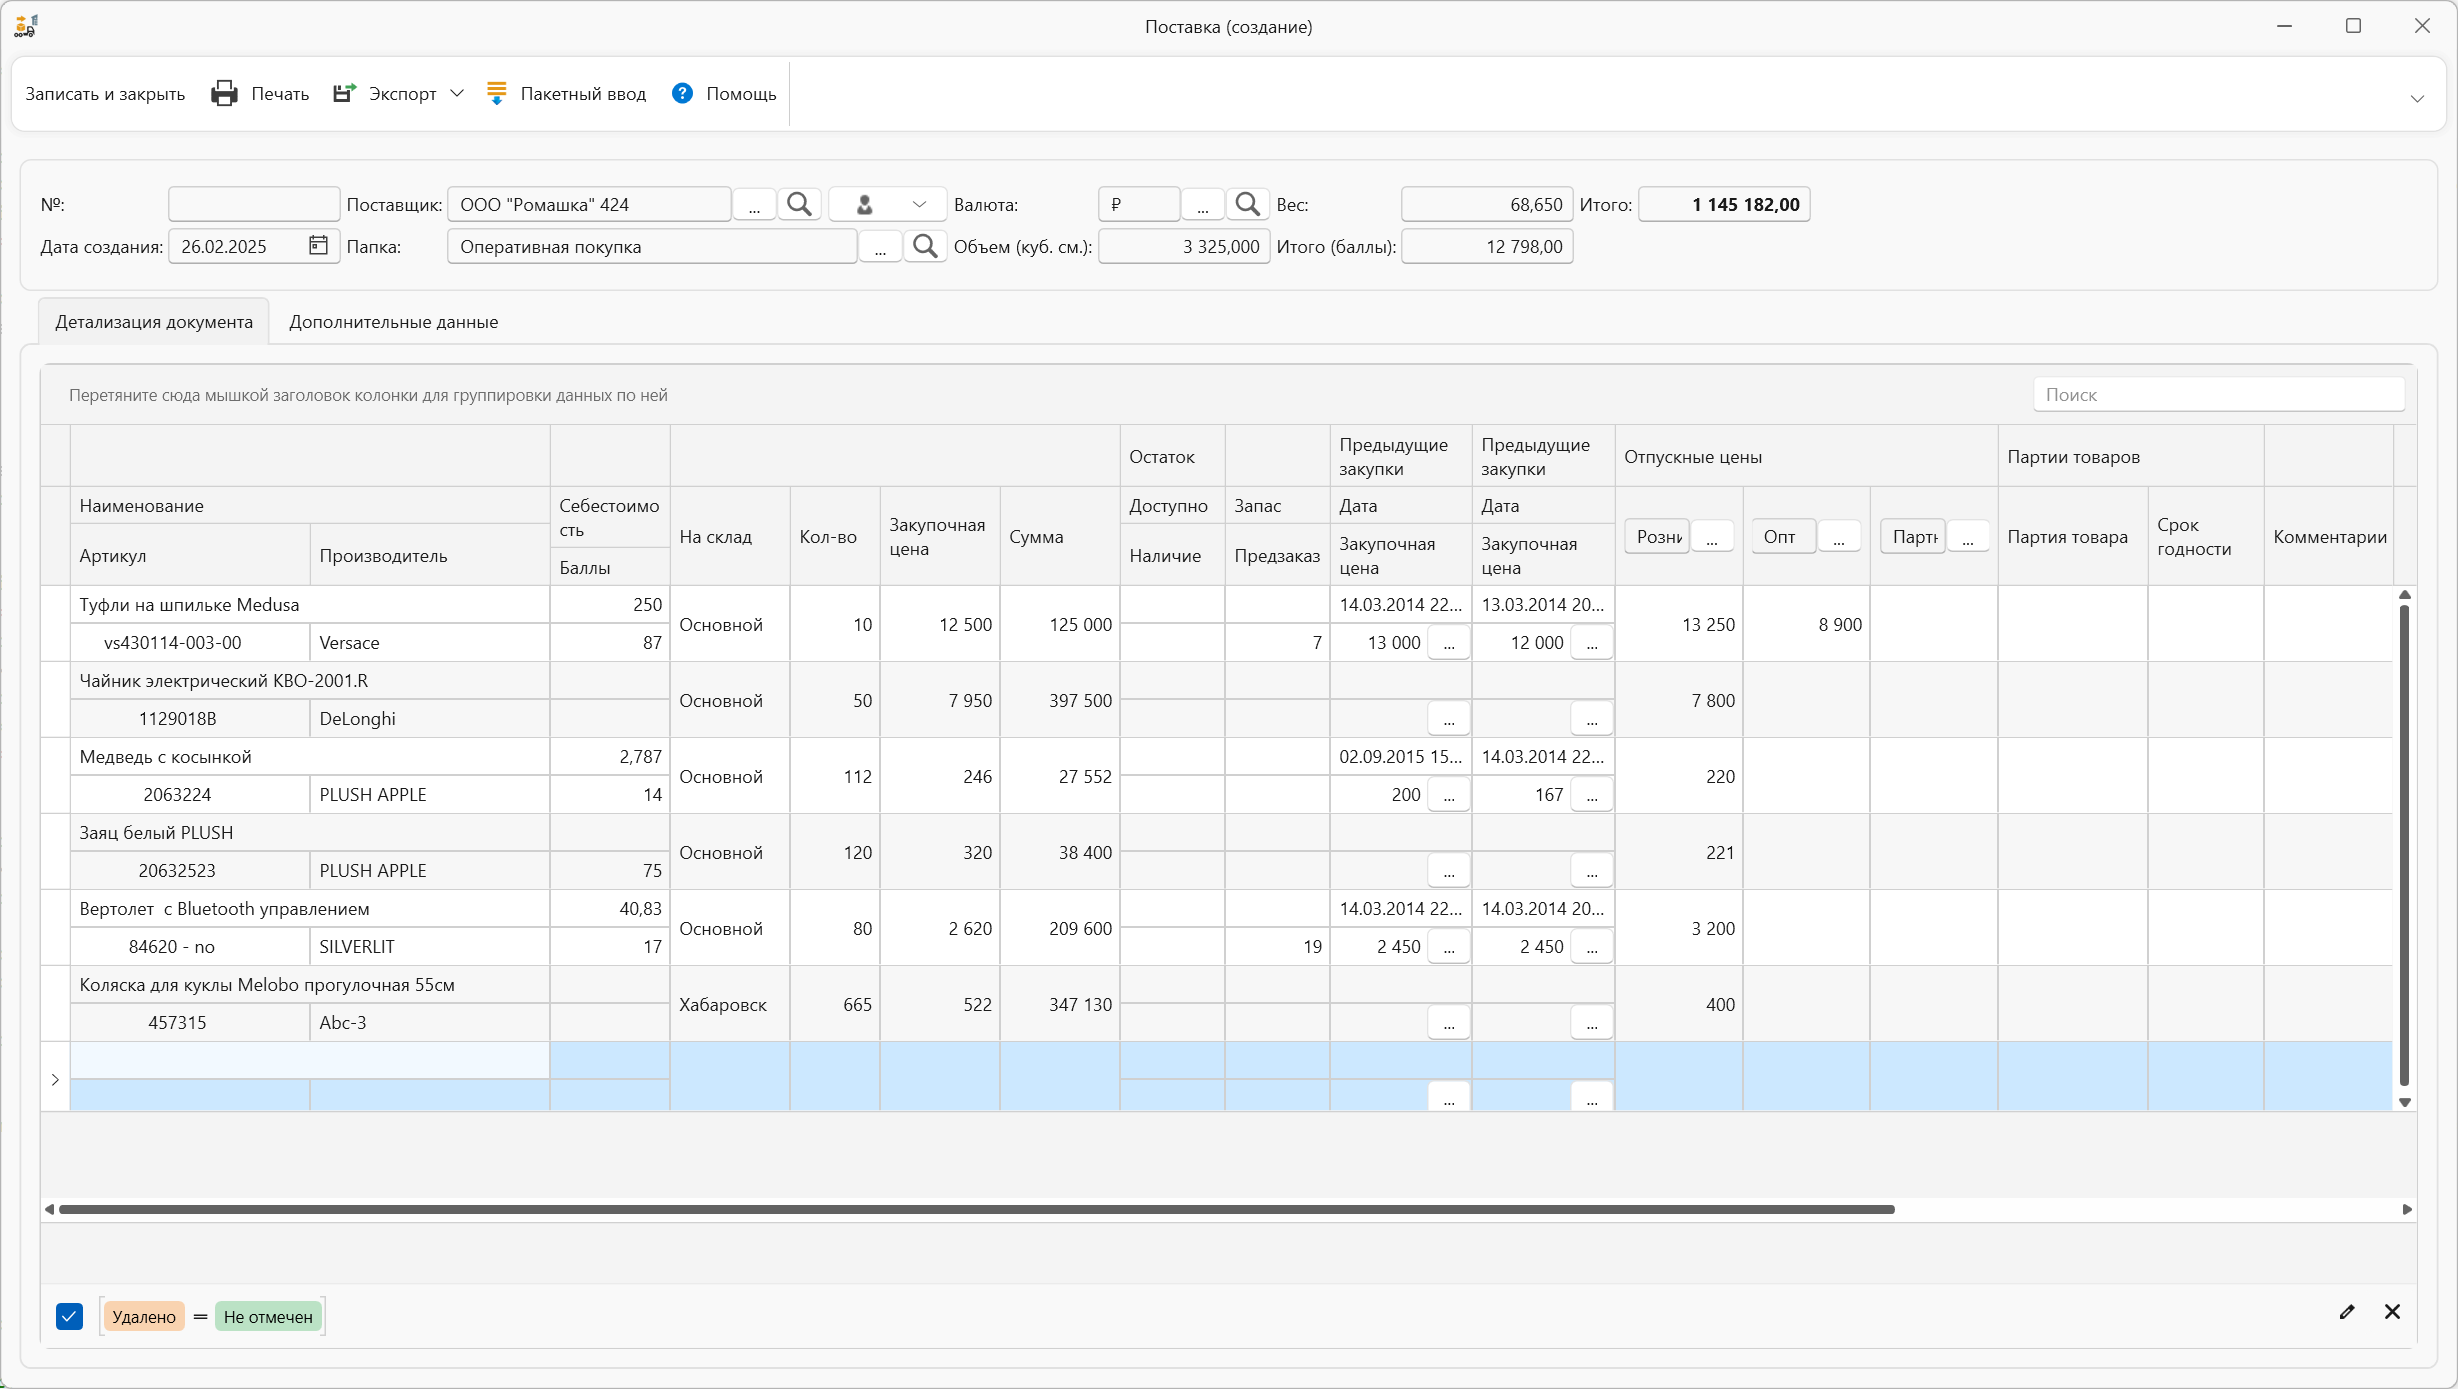Screen dimensions: 2458x1389
Task: Click the document number input field
Action: [x=254, y=205]
